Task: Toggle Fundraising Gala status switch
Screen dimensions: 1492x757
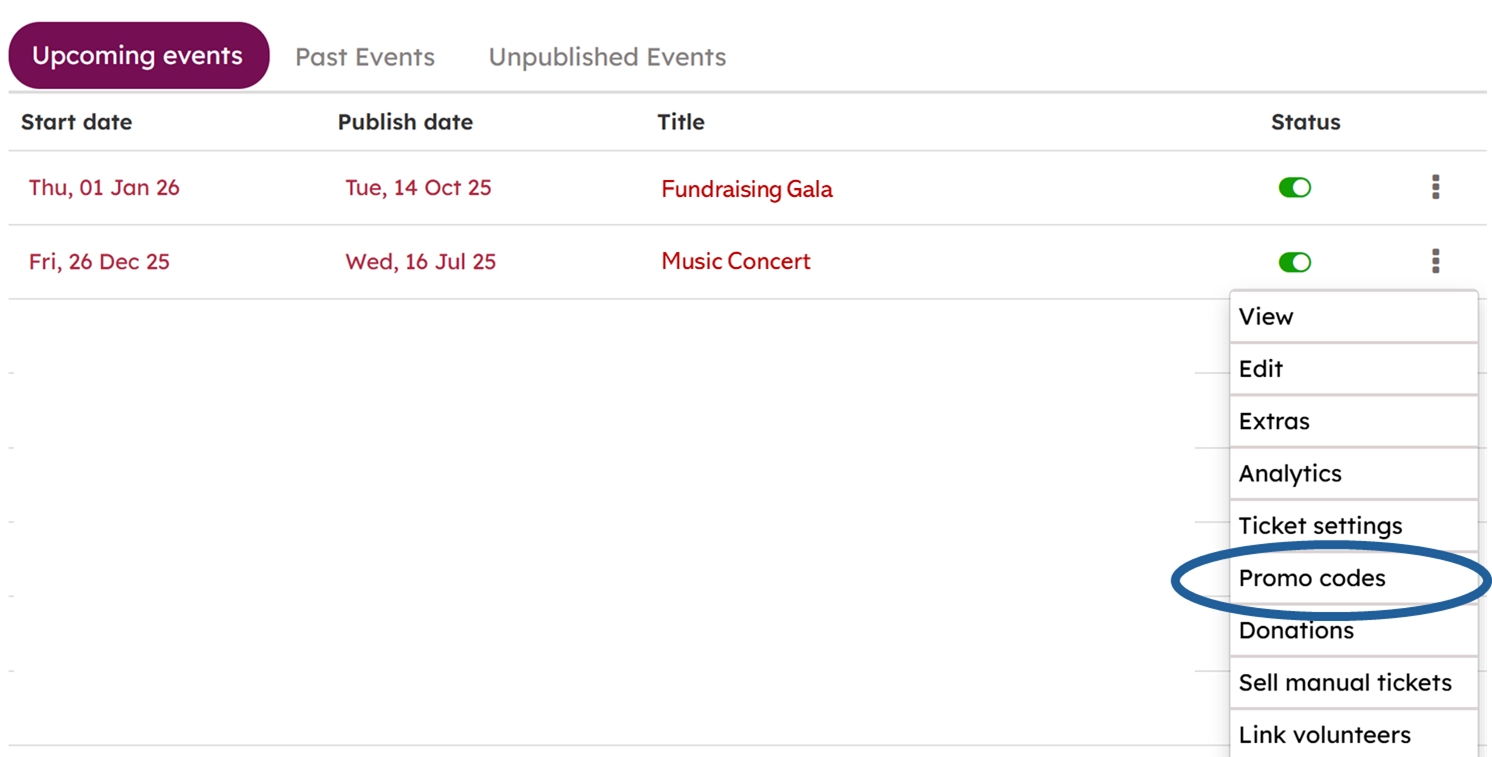Action: (1294, 188)
